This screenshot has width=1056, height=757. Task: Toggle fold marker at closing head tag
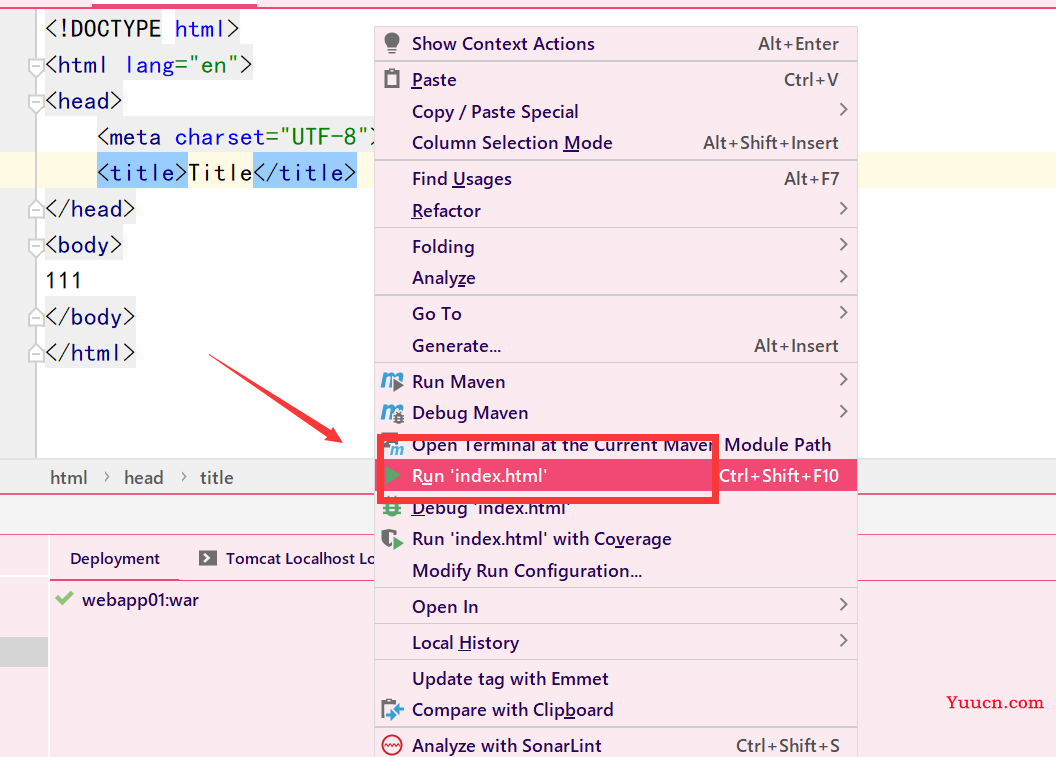click(35, 209)
